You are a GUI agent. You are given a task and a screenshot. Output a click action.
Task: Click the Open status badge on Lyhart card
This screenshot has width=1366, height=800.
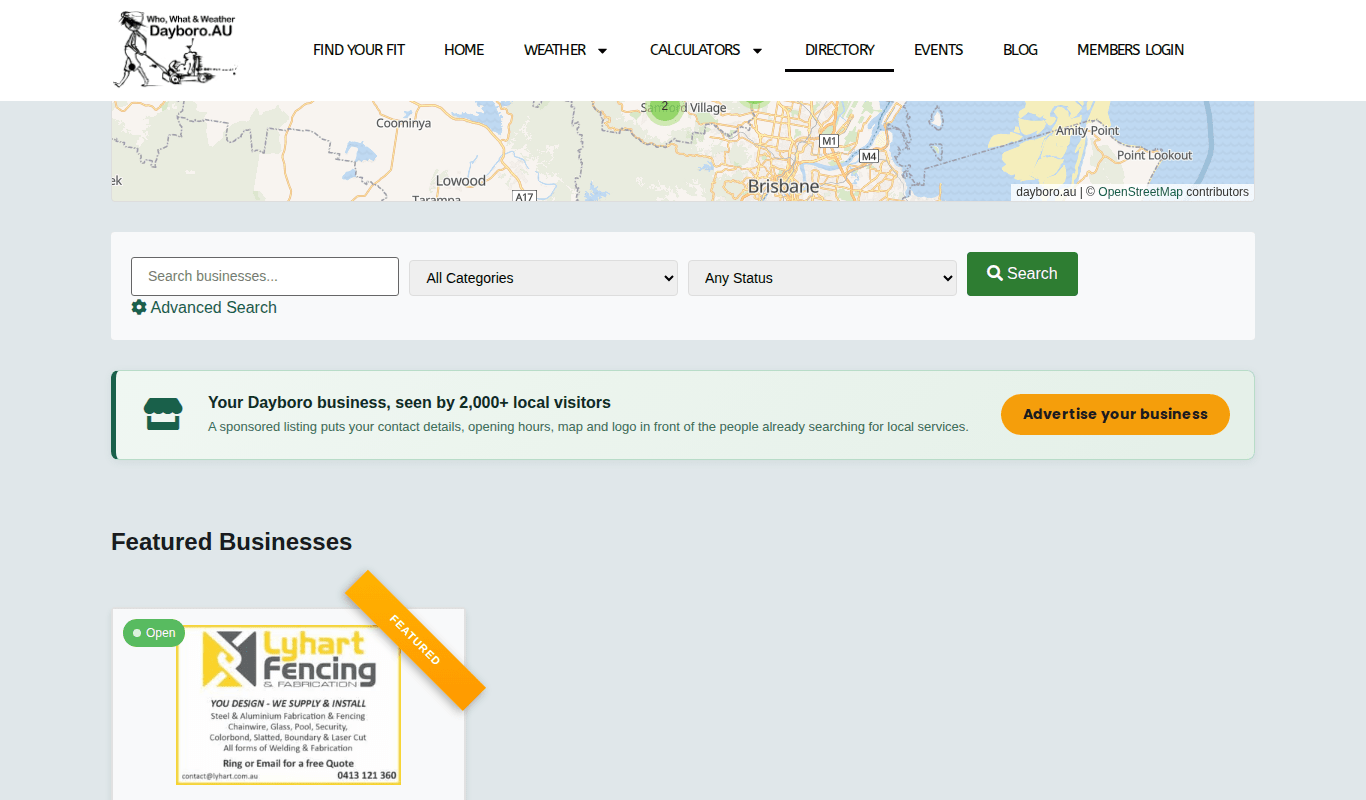click(x=154, y=633)
